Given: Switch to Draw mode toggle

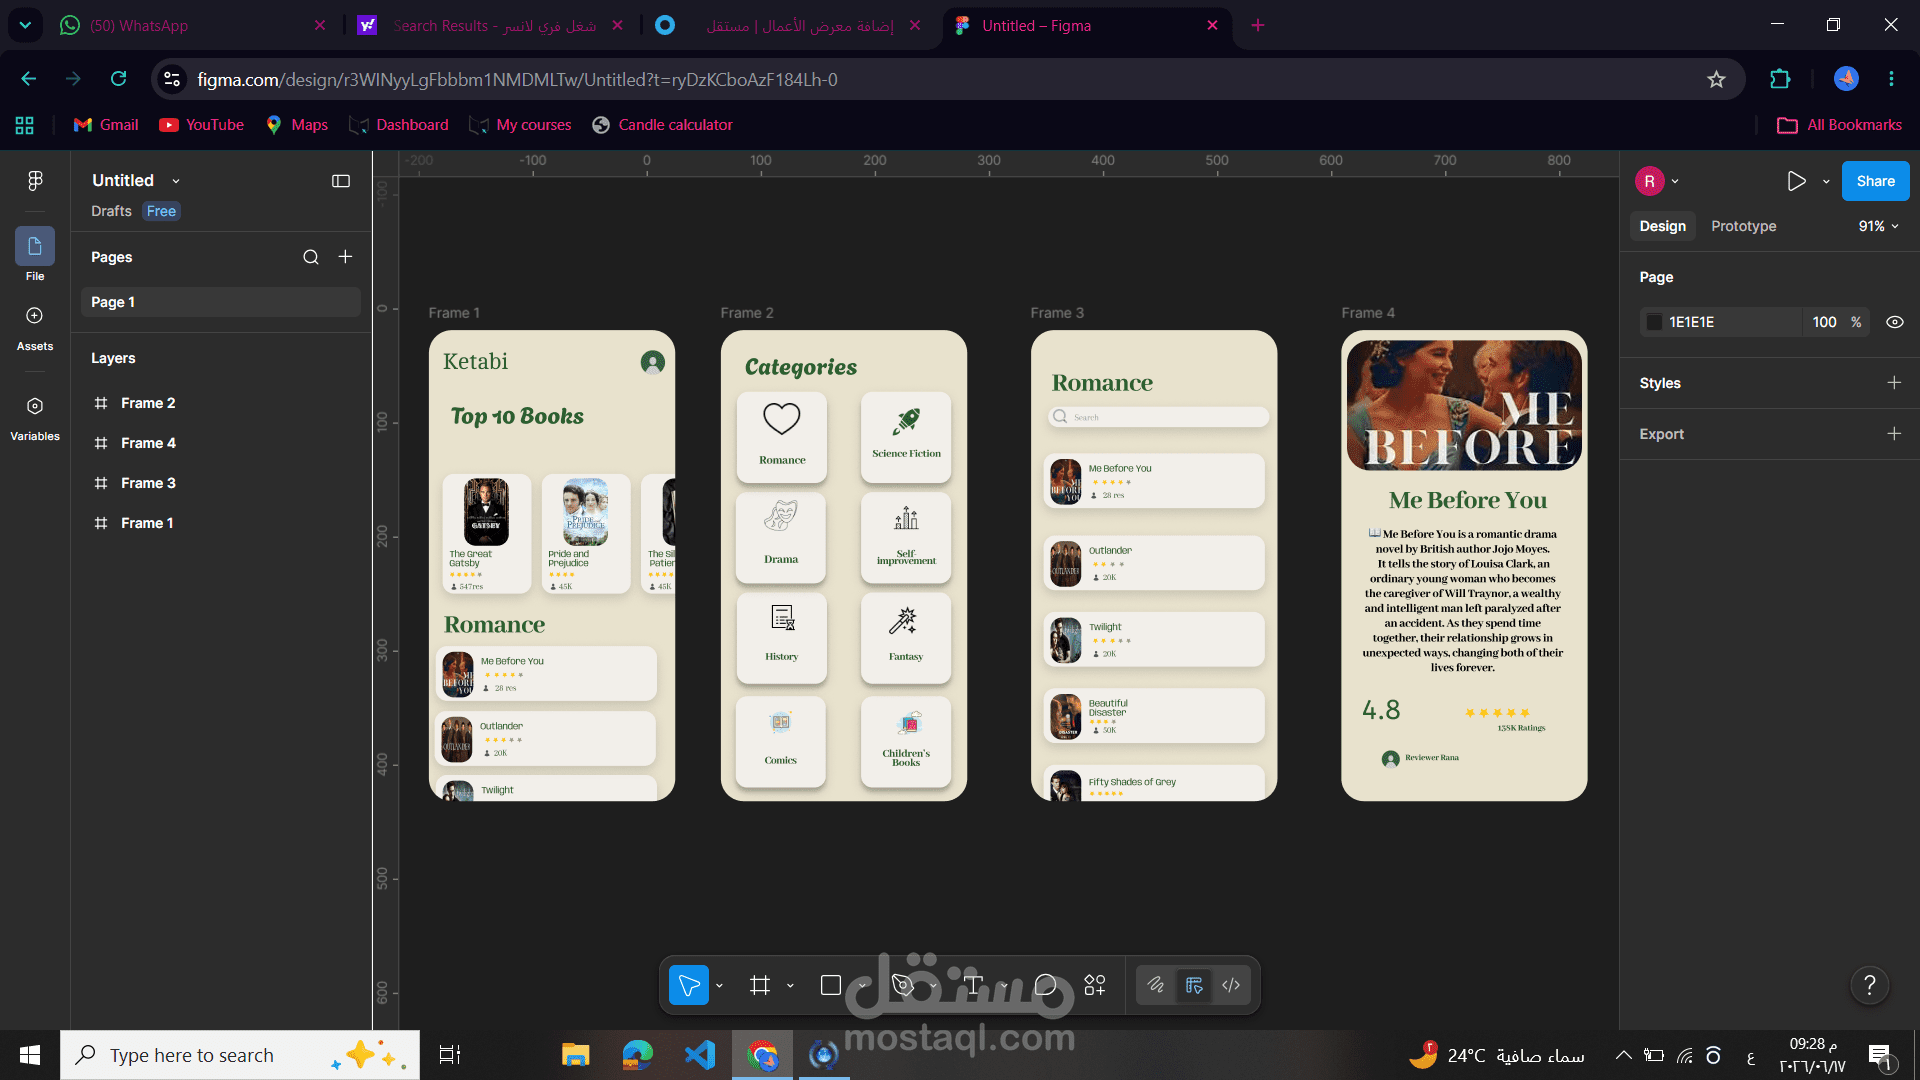Looking at the screenshot, I should tap(1156, 986).
